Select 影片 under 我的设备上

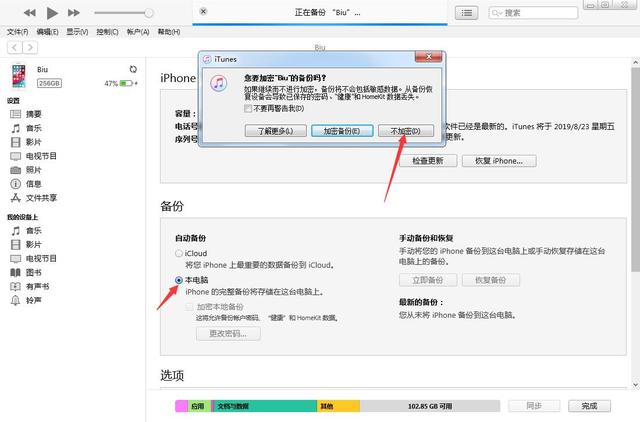33,244
